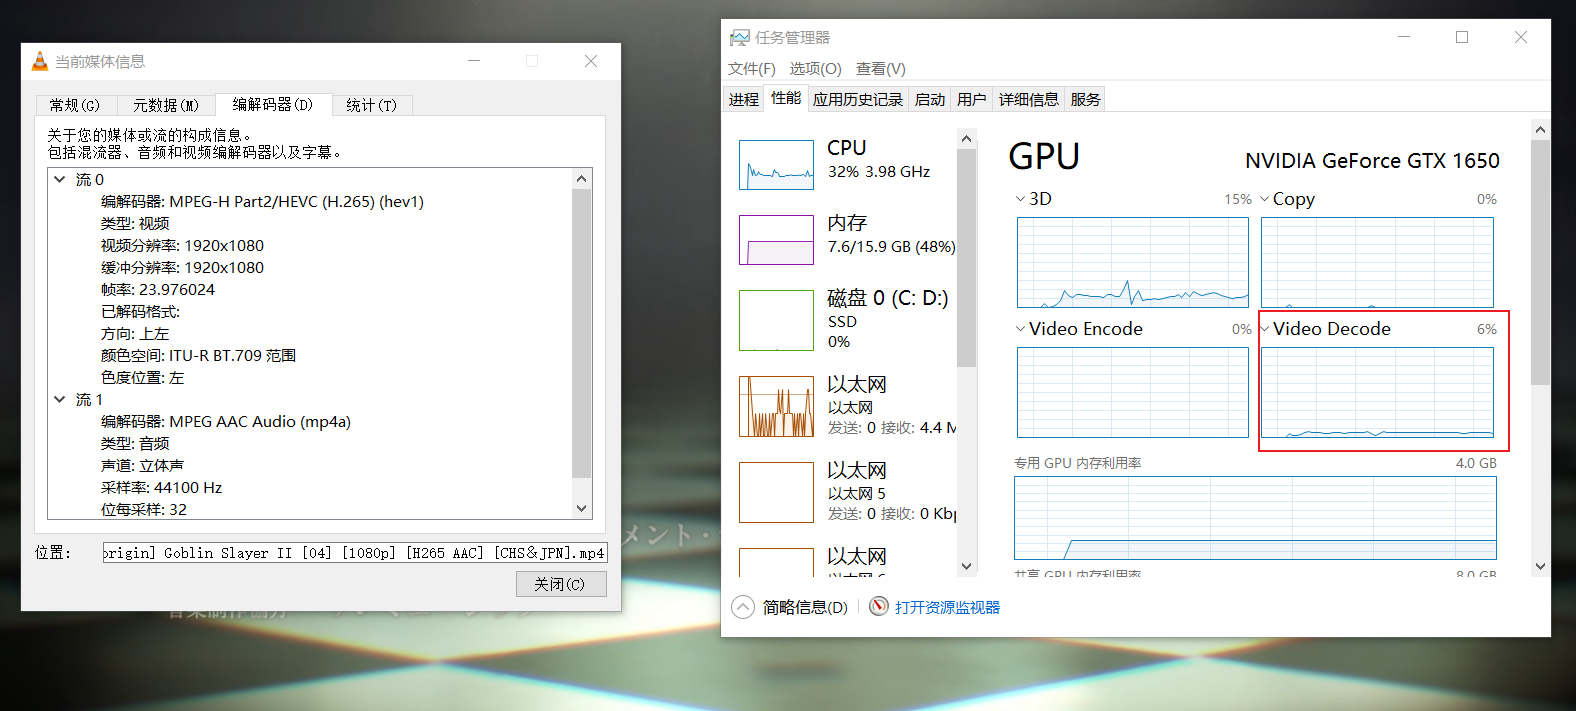Select the 方向: 上左 row

coord(135,334)
